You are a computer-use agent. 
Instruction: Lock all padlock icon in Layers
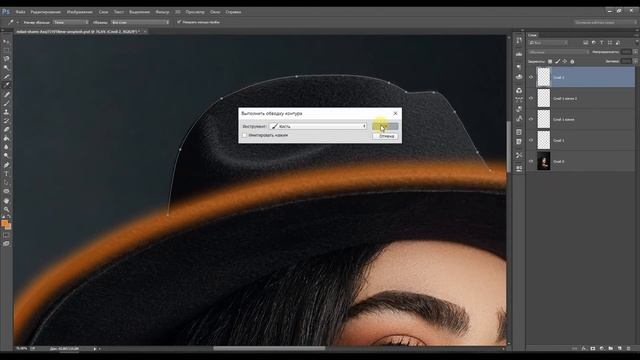(x=572, y=62)
